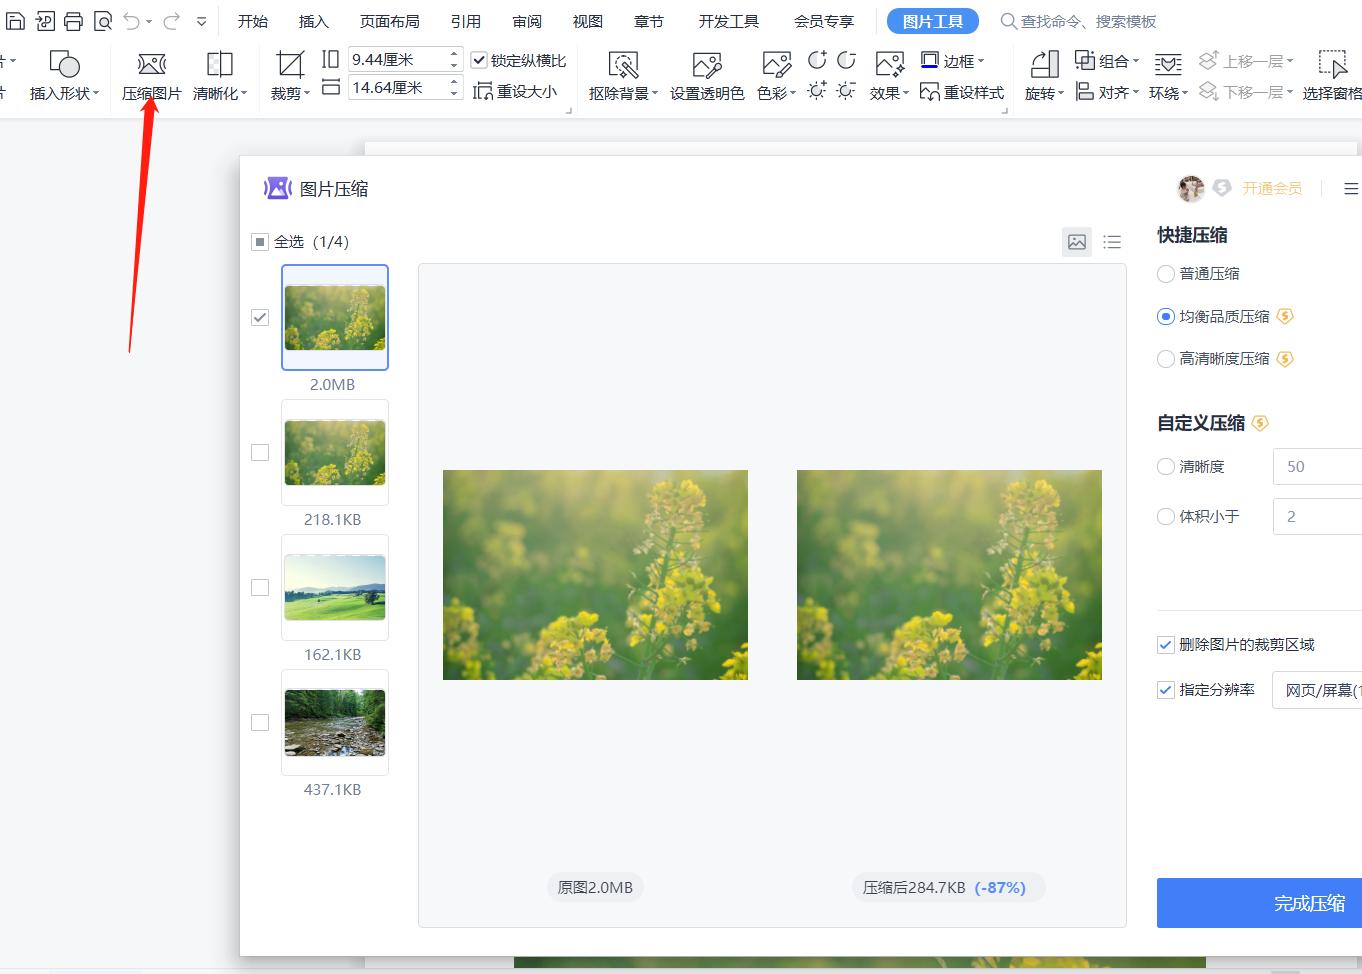The width and height of the screenshot is (1362, 974).
Task: Click the decrease contrast icon
Action: point(845,61)
